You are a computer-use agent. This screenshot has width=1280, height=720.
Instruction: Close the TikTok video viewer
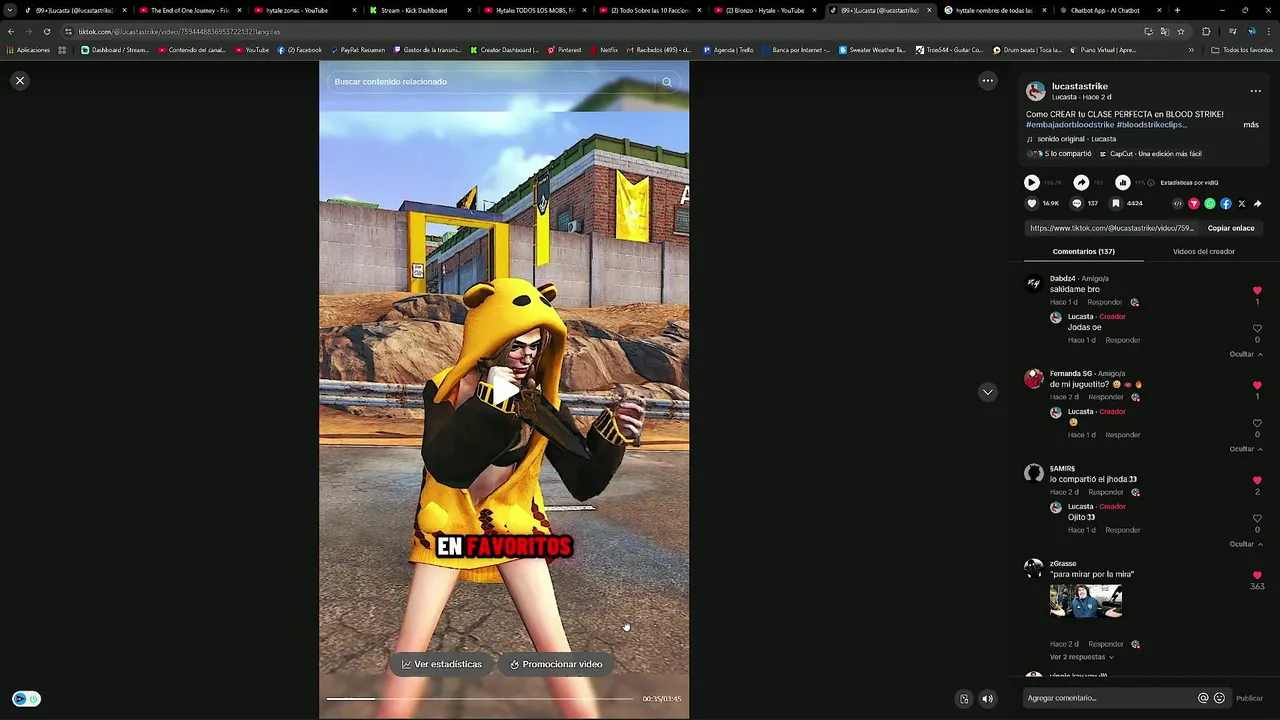tap(20, 81)
